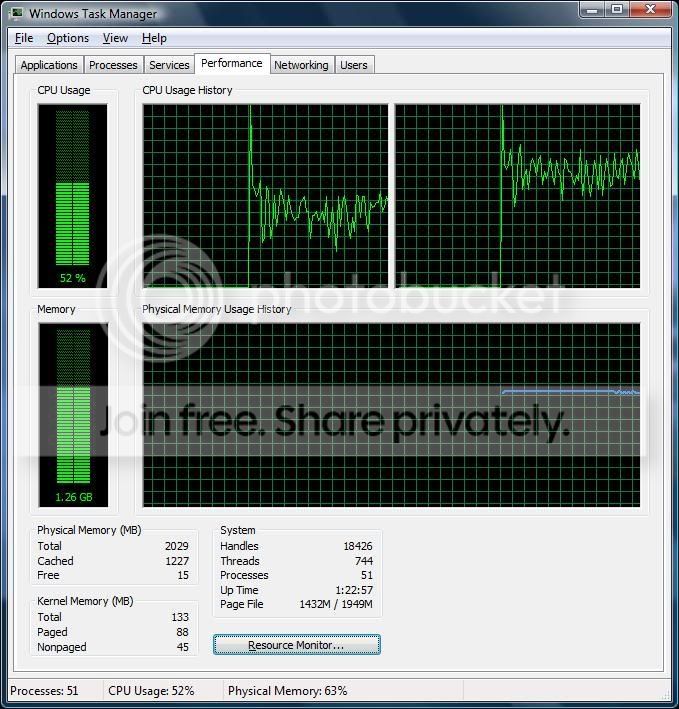The image size is (679, 709).
Task: Click the 'Kernel Memory (MB)' group label
Action: pyautogui.click(x=85, y=601)
